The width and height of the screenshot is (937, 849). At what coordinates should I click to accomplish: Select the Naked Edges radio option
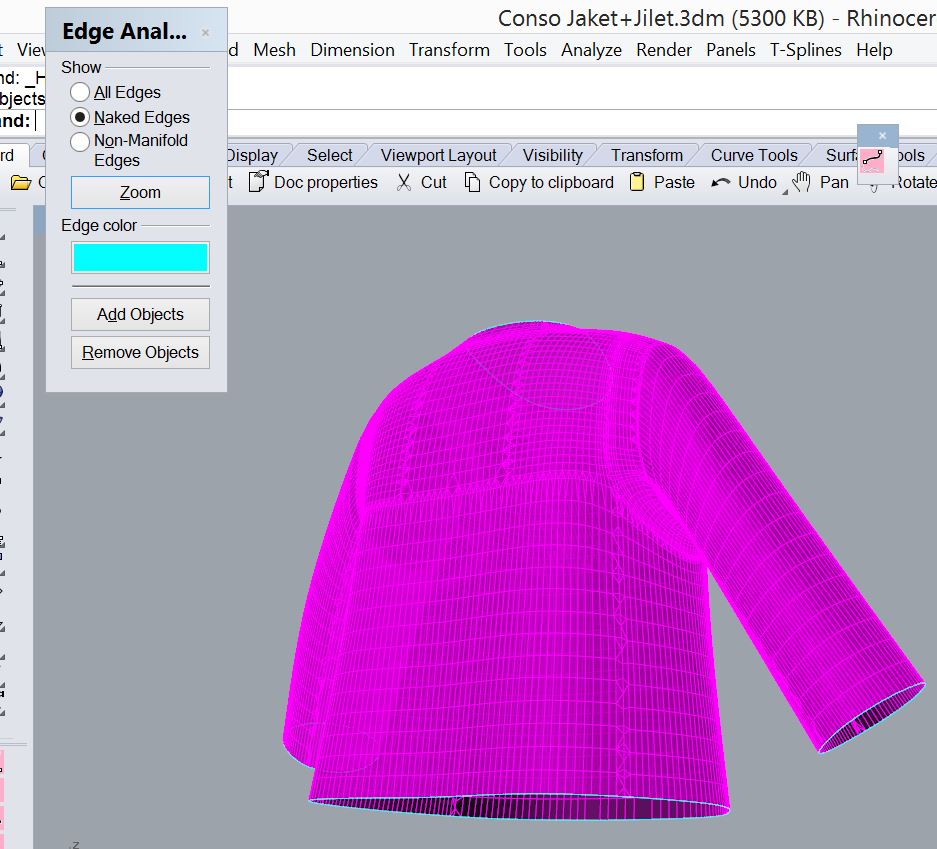coord(80,117)
